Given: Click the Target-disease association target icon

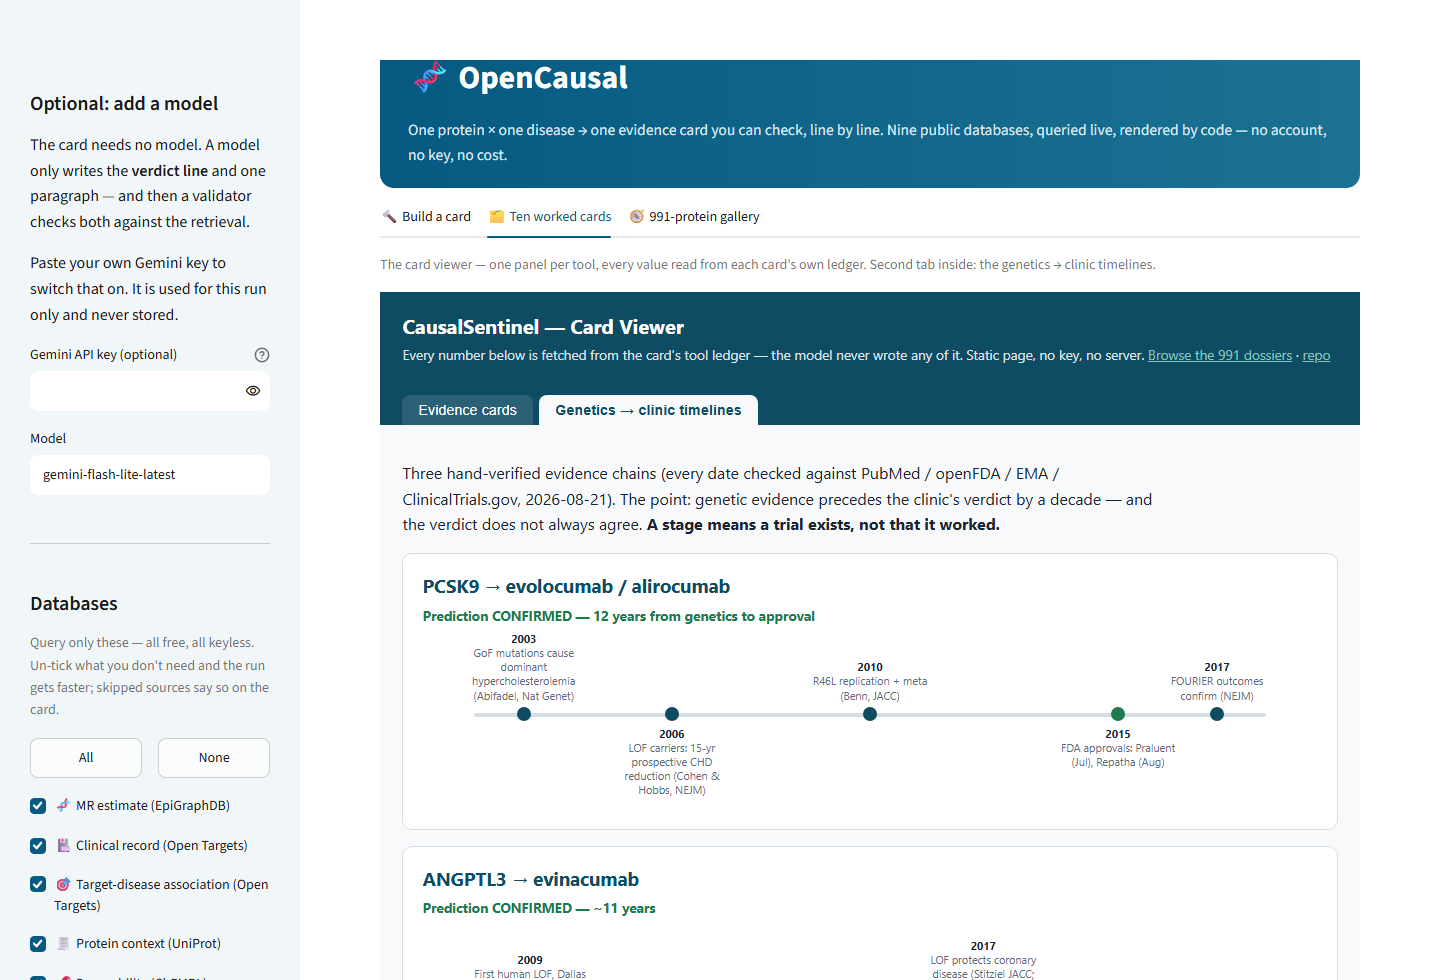Looking at the screenshot, I should [63, 884].
